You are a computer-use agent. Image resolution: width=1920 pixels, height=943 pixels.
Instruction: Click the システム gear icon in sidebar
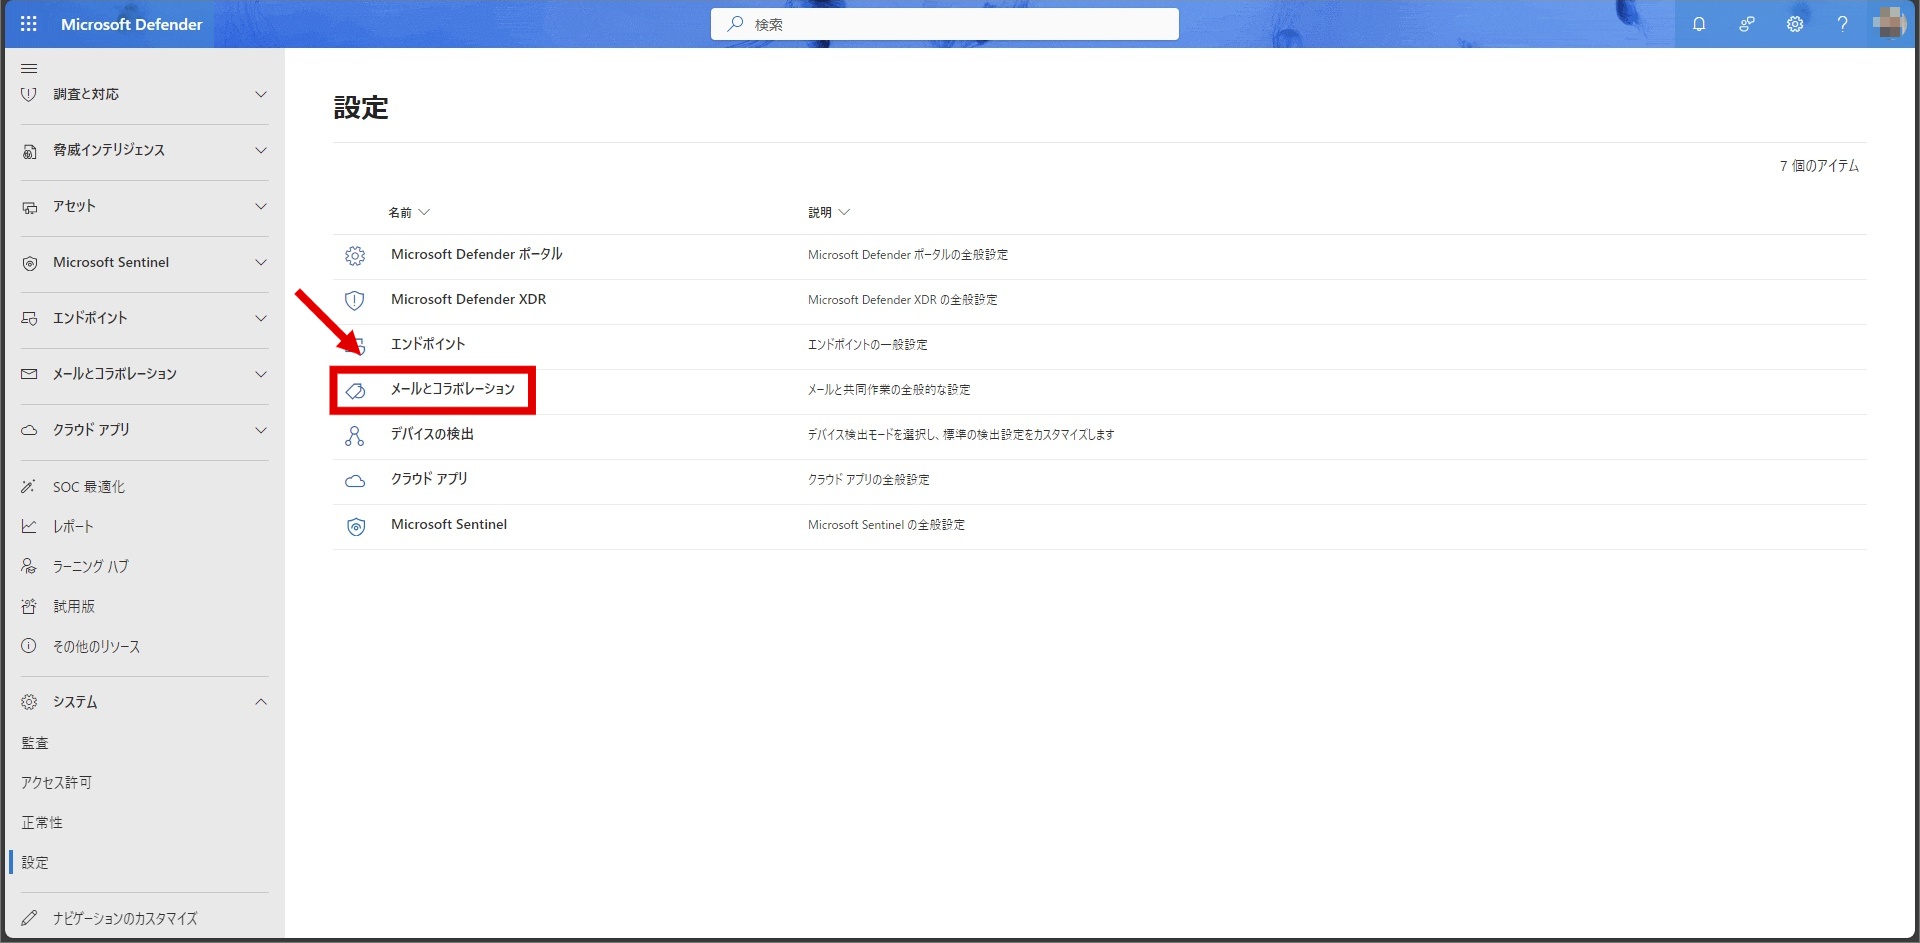coord(29,702)
